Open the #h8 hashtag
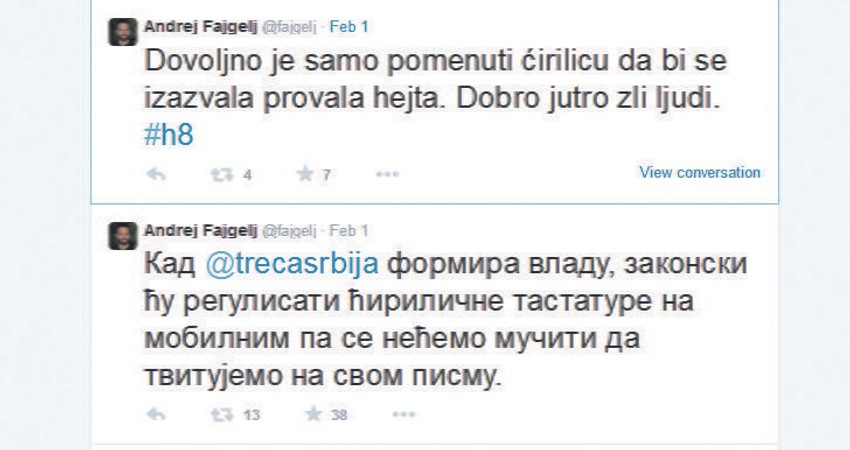850x450 pixels. 169,137
